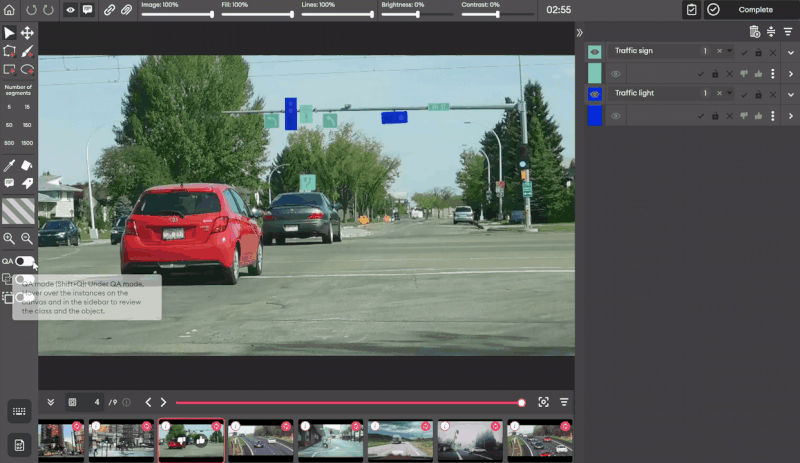
Task: Undo the last action
Action: 31,10
